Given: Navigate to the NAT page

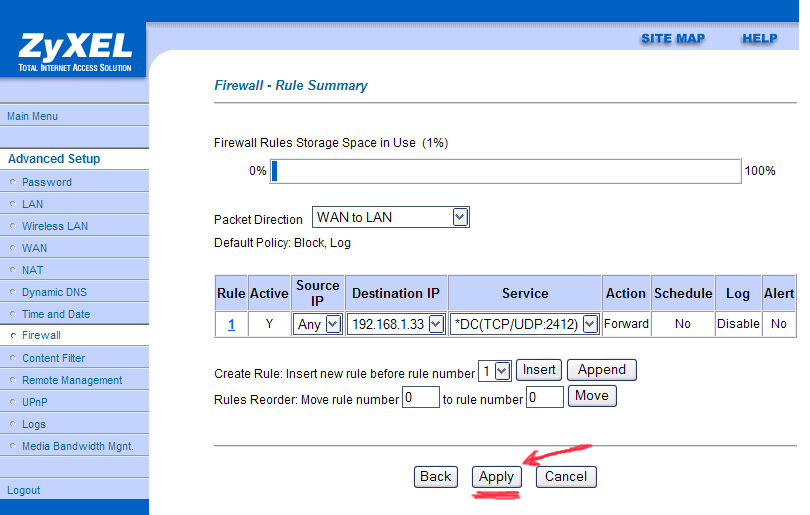Looking at the screenshot, I should (x=33, y=270).
